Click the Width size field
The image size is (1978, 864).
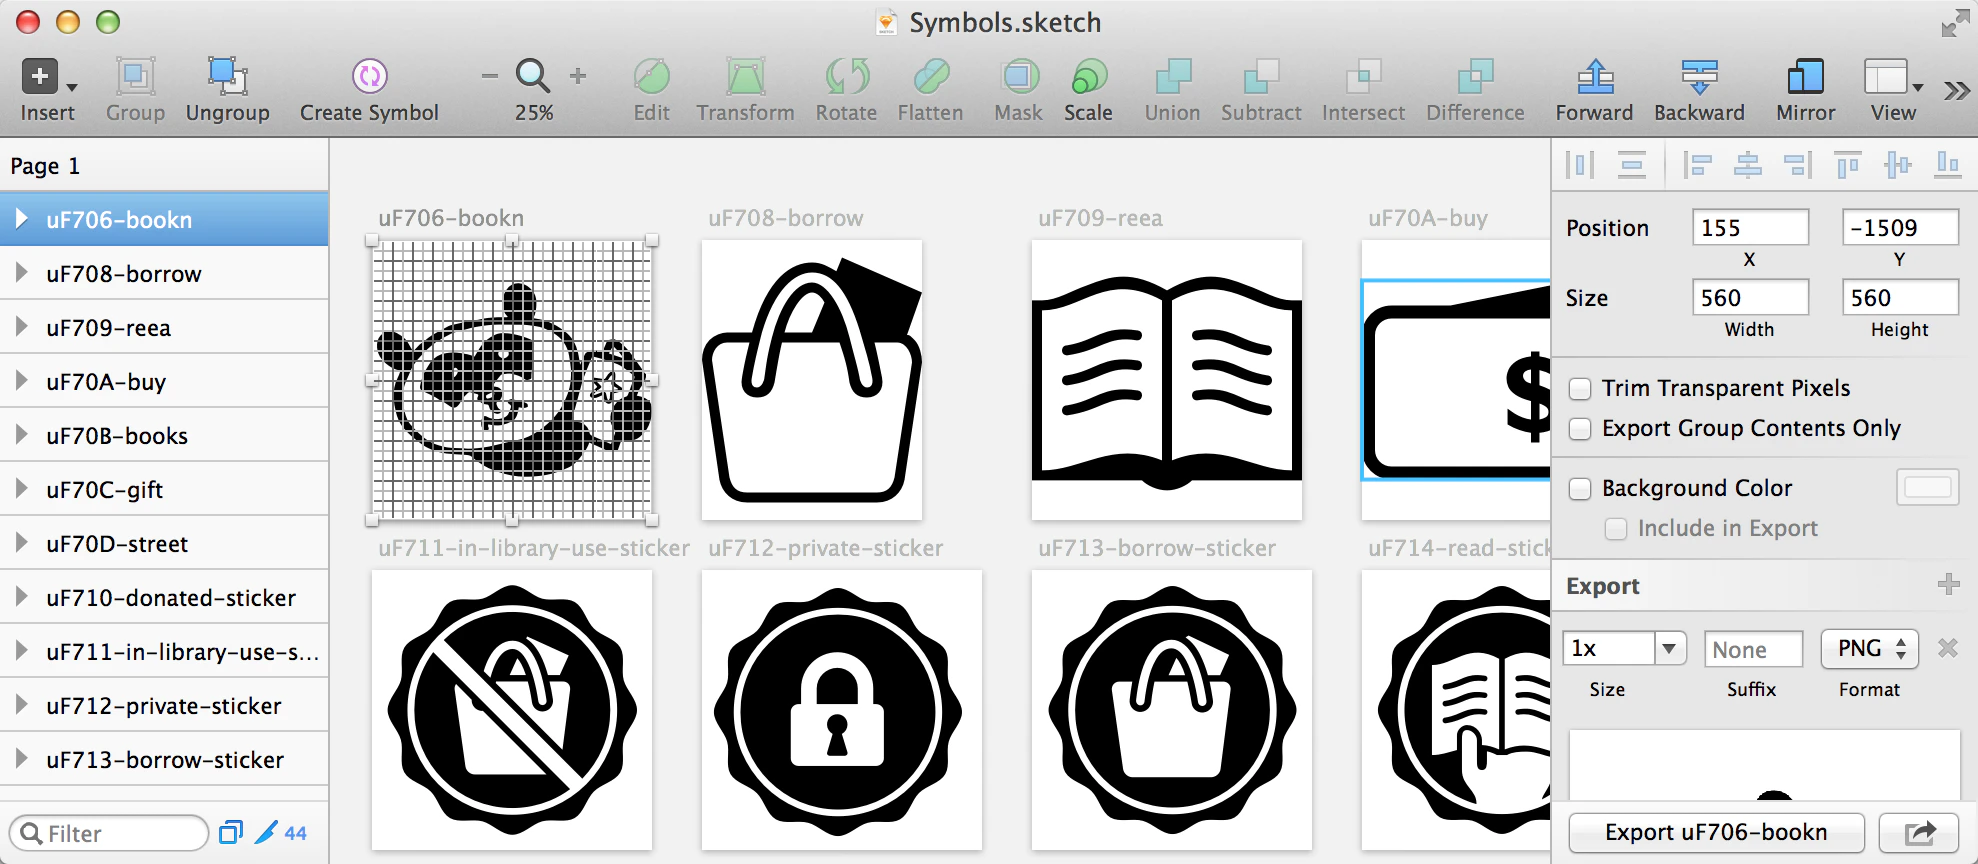pyautogui.click(x=1750, y=297)
